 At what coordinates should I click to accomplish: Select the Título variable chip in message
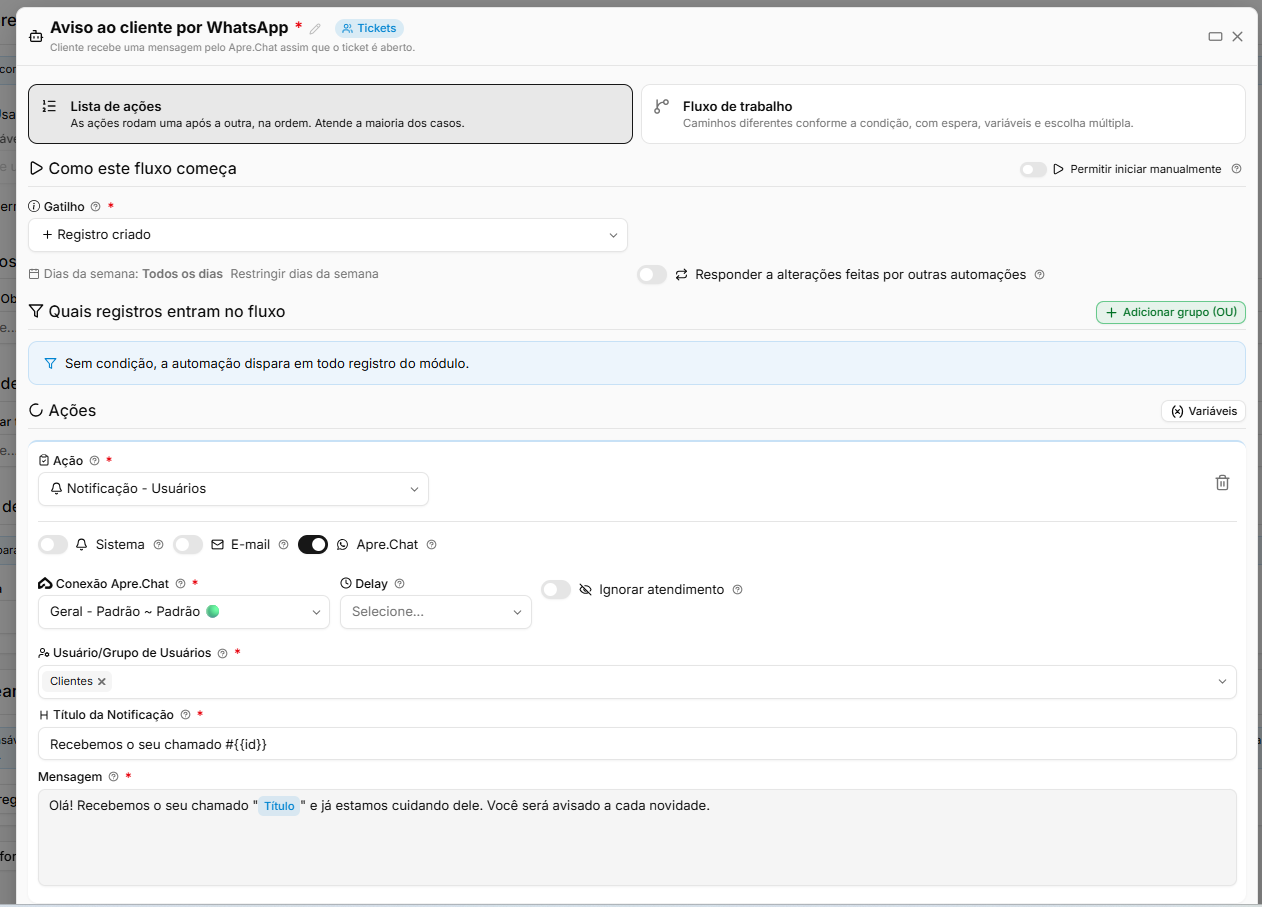click(279, 806)
